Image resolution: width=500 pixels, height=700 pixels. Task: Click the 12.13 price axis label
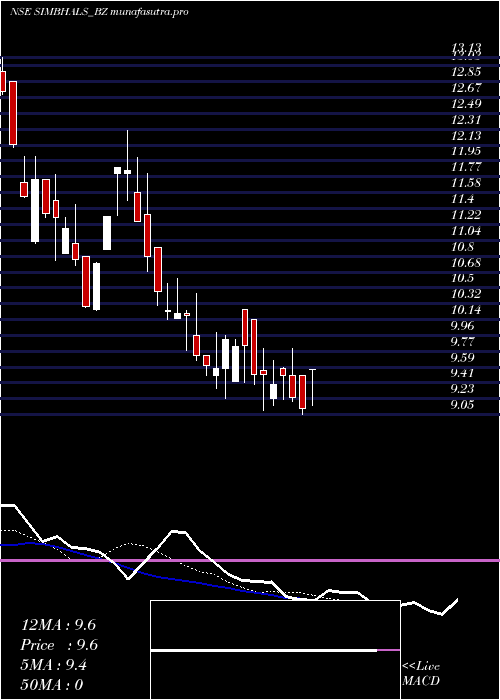(466, 135)
